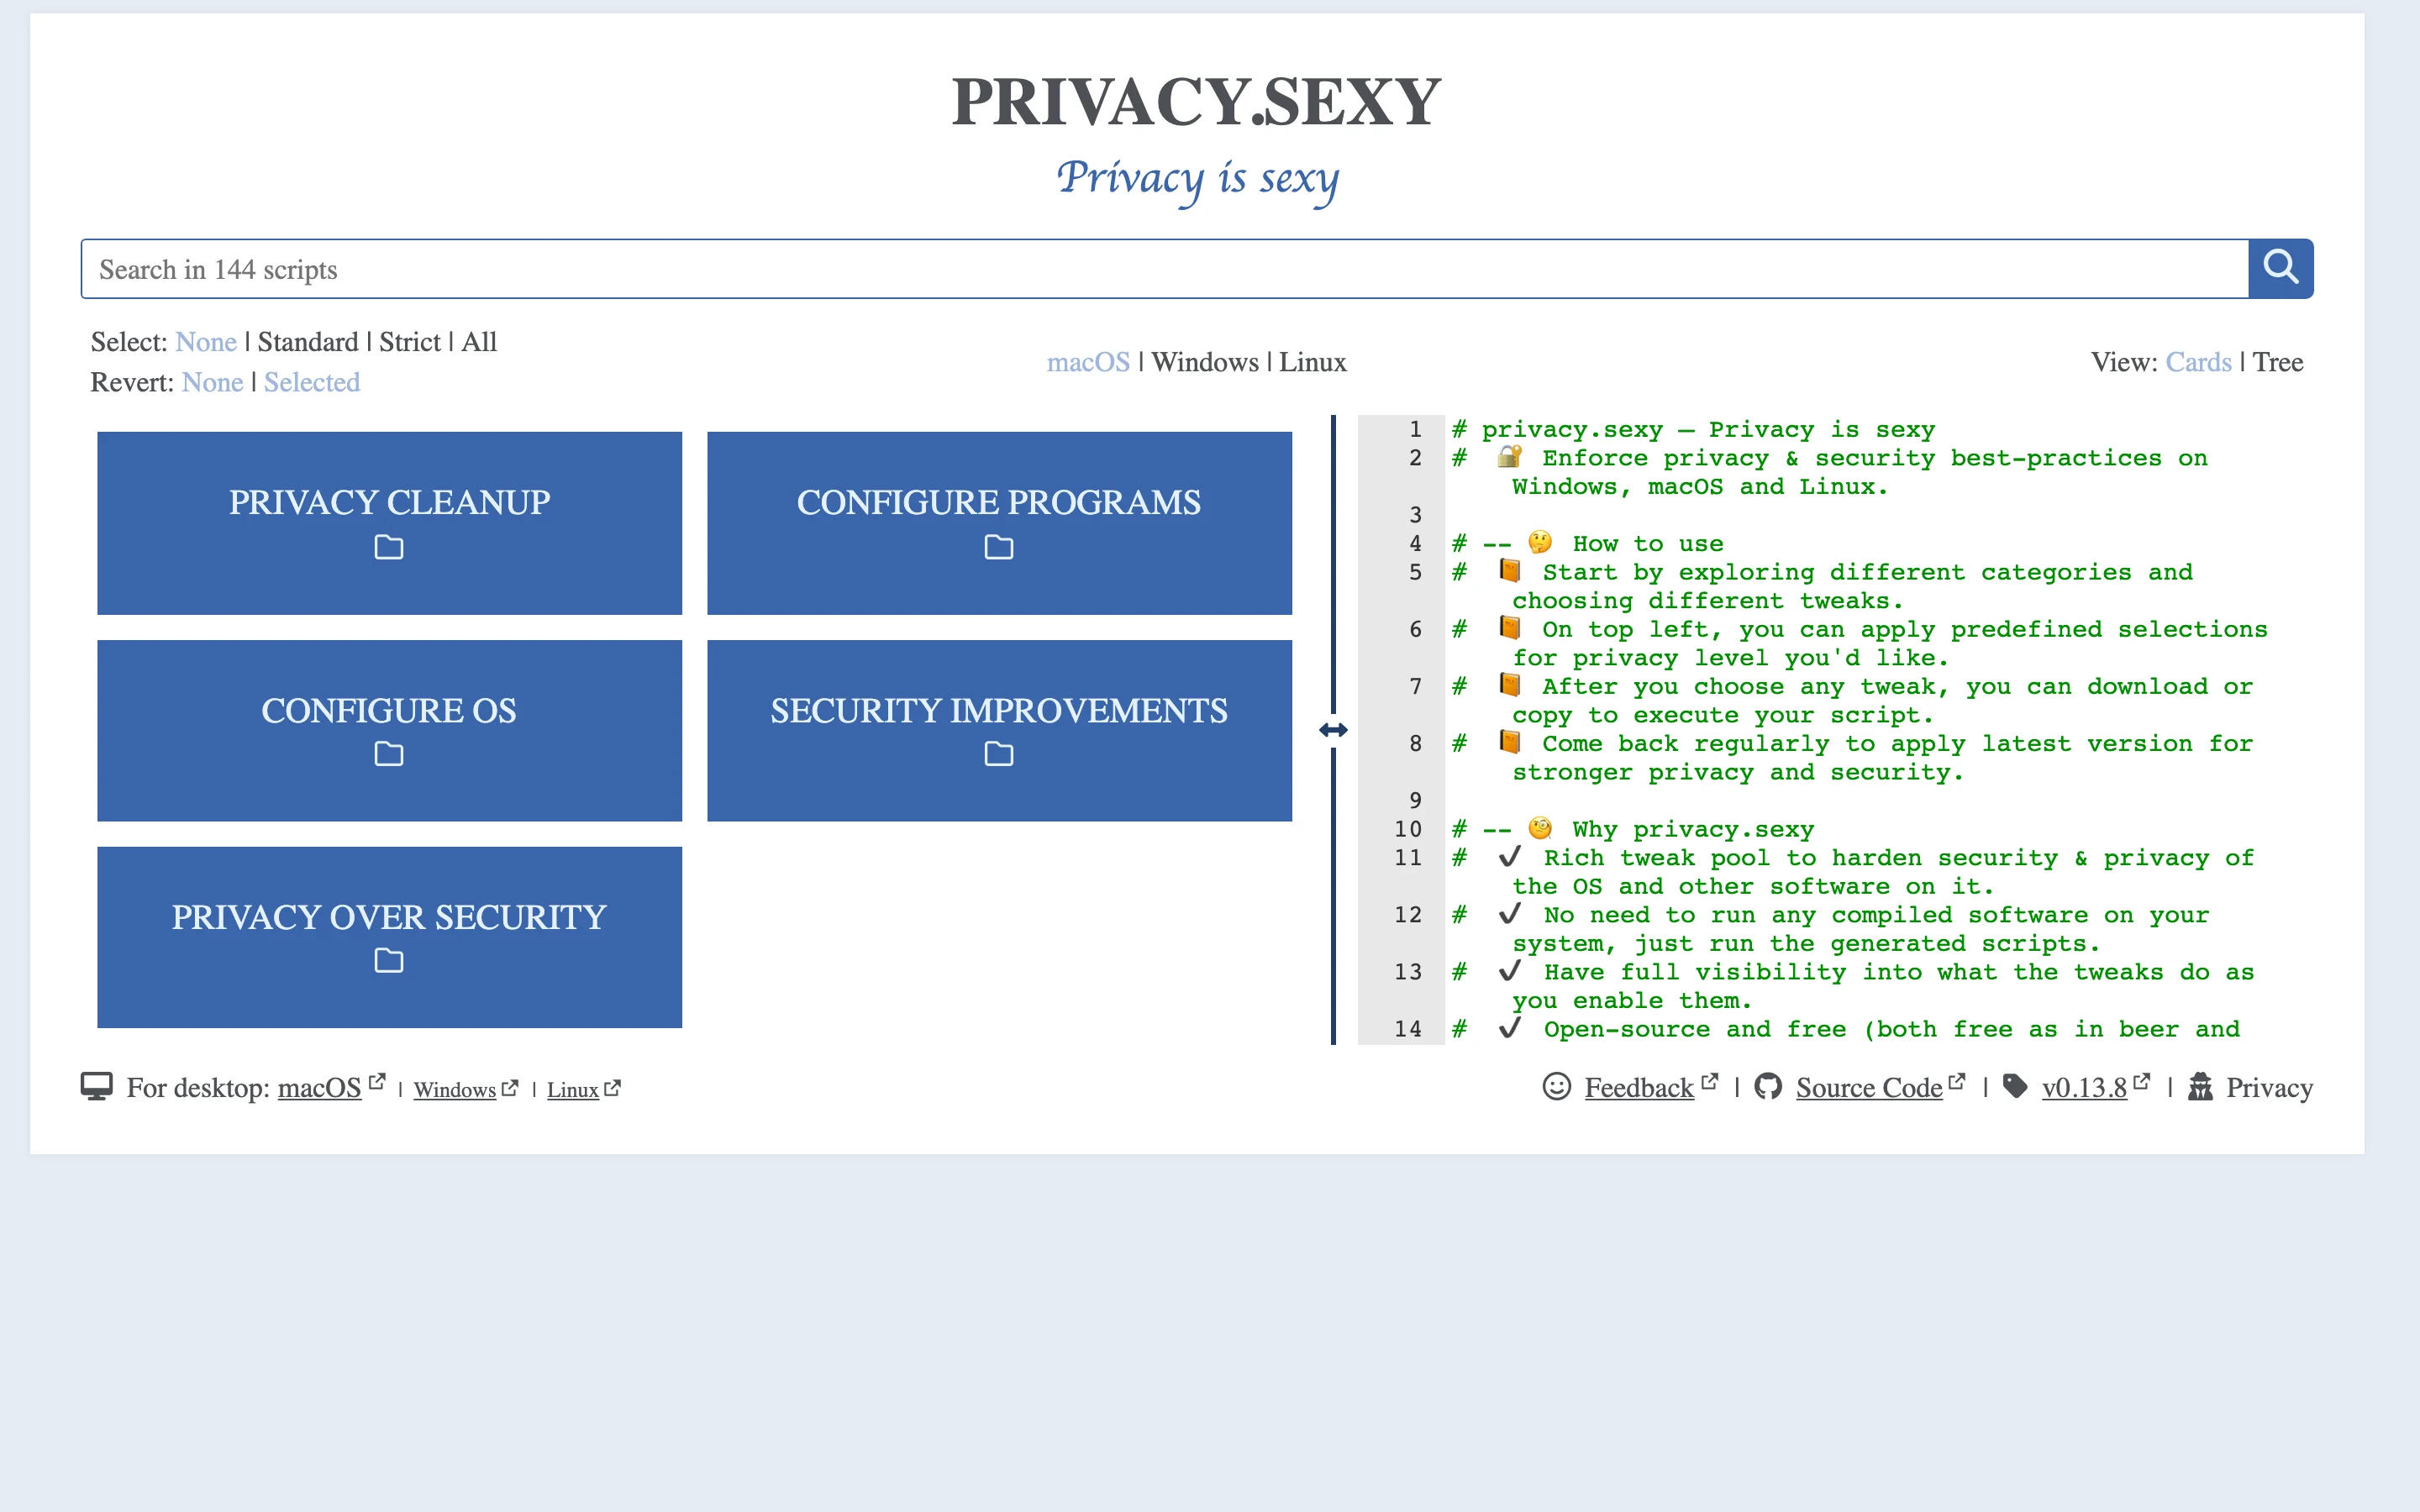Click external link icon beside Linux download
The width and height of the screenshot is (2420, 1512).
[x=612, y=1088]
